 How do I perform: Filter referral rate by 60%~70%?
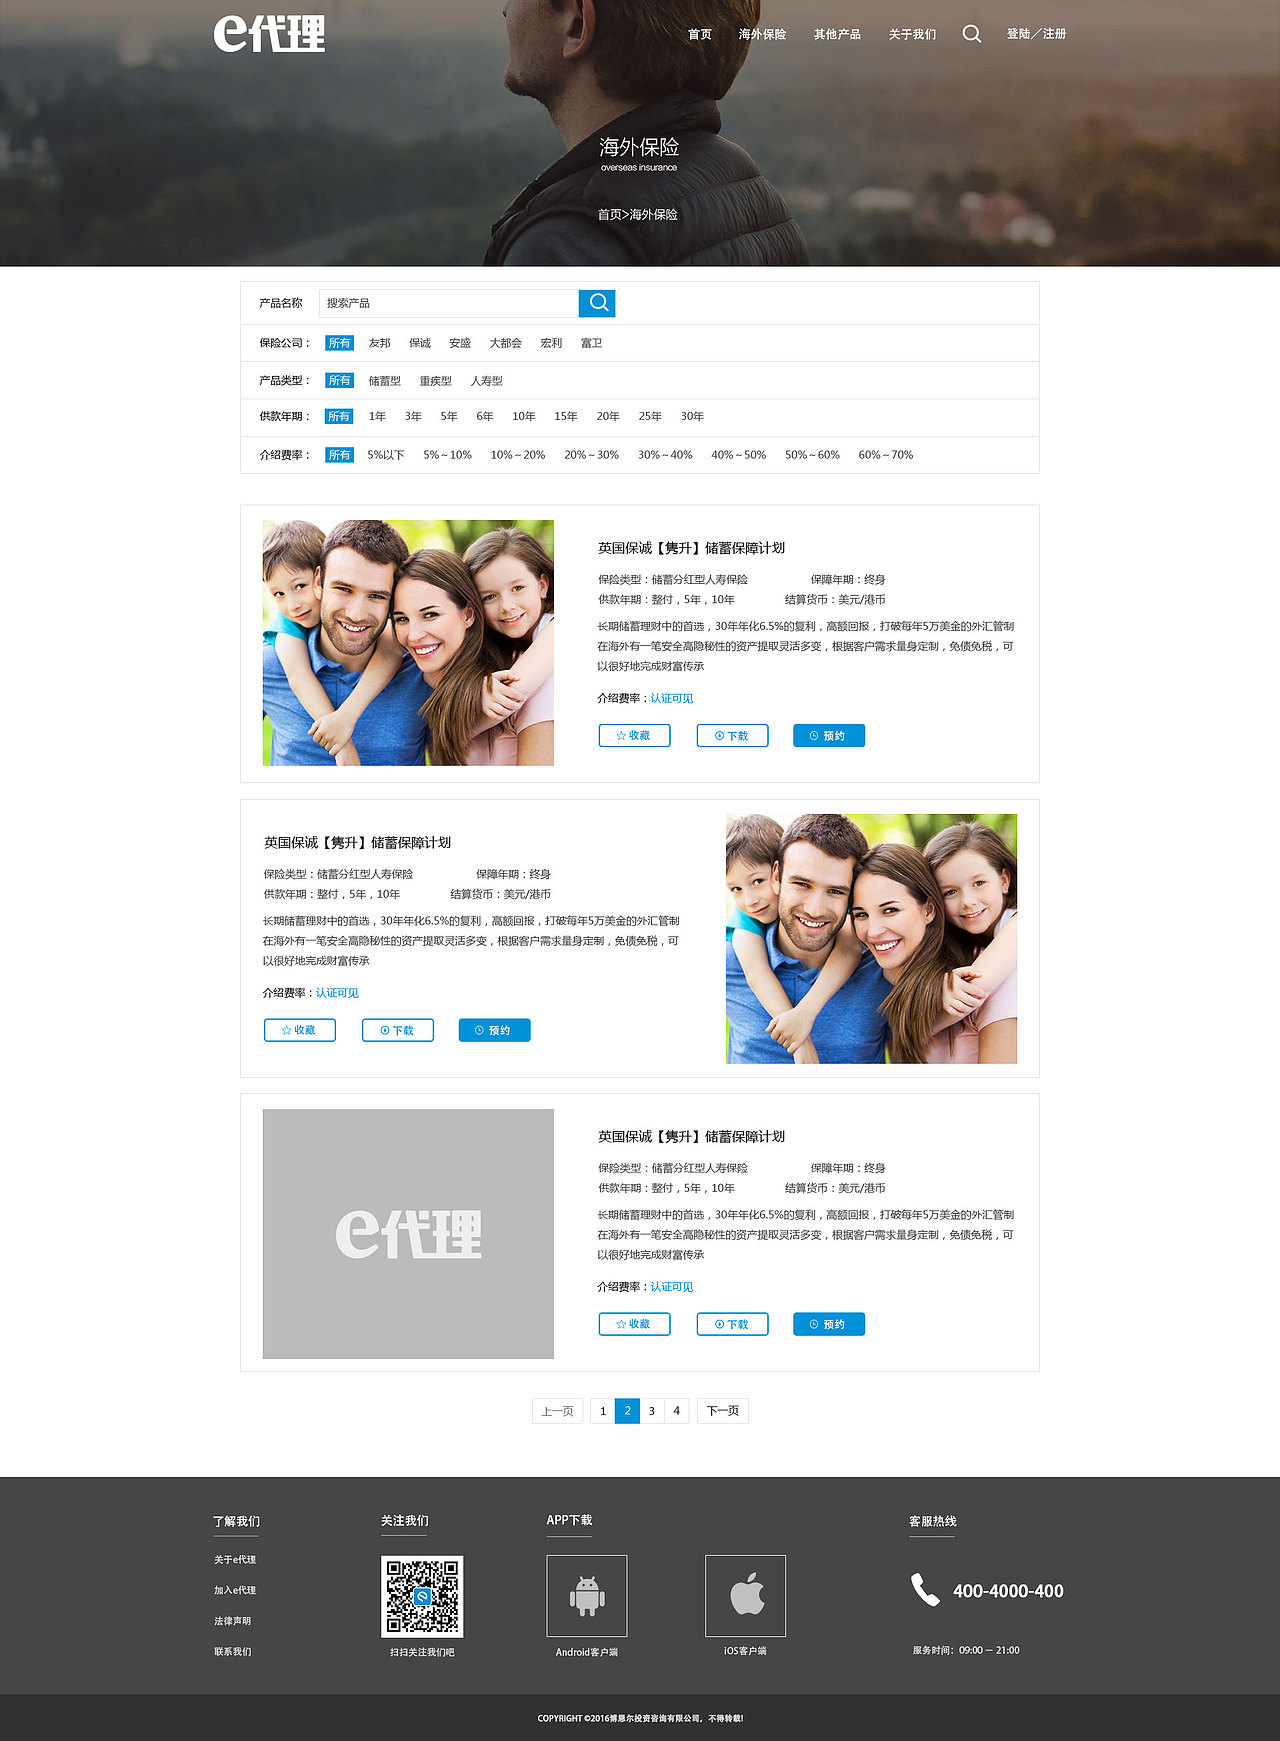[x=886, y=455]
